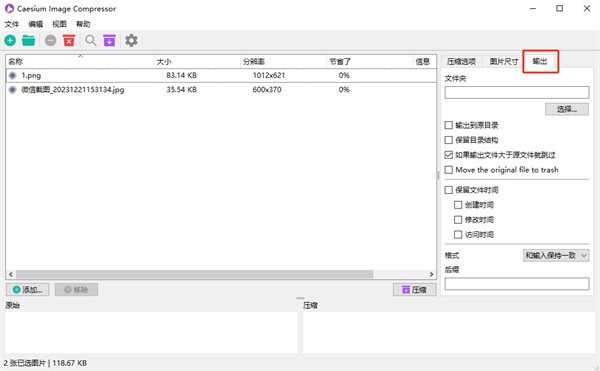
Task: Select the 1.png file row
Action: 221,75
